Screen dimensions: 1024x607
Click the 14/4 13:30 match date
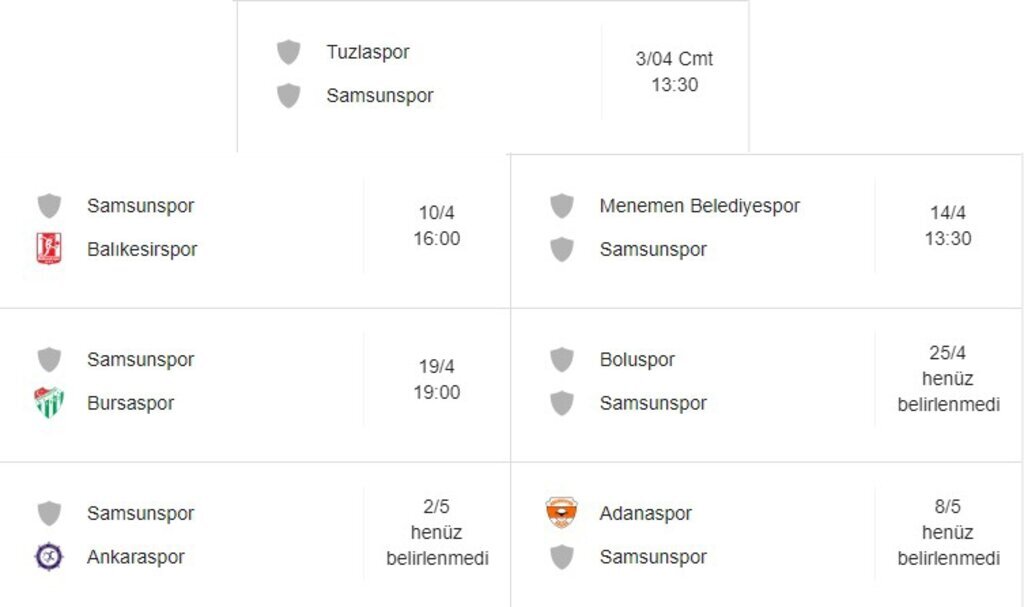click(x=948, y=226)
